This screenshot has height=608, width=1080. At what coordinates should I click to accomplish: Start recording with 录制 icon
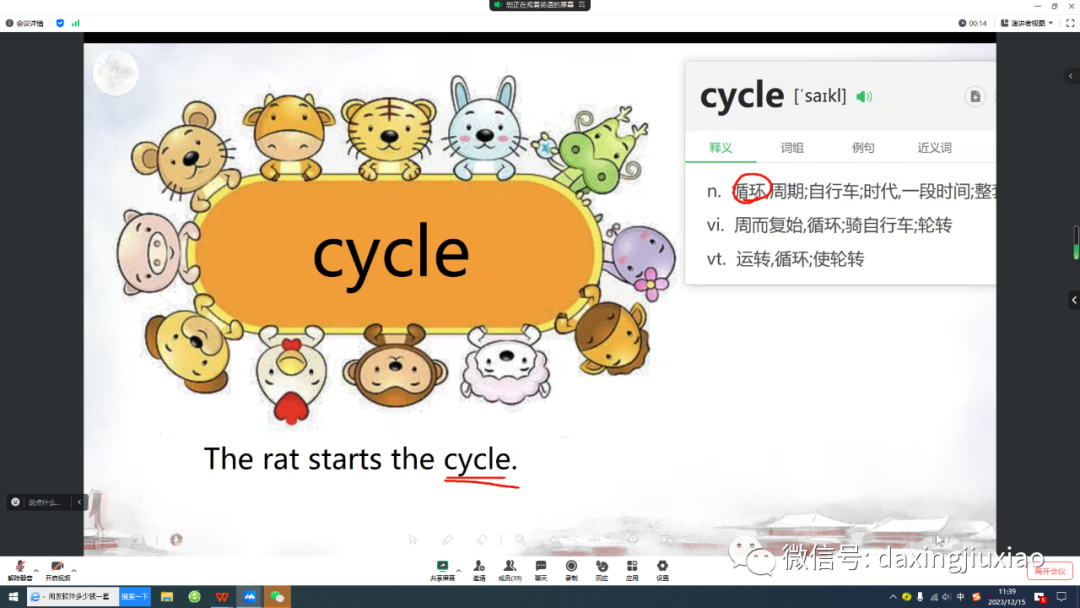571,570
